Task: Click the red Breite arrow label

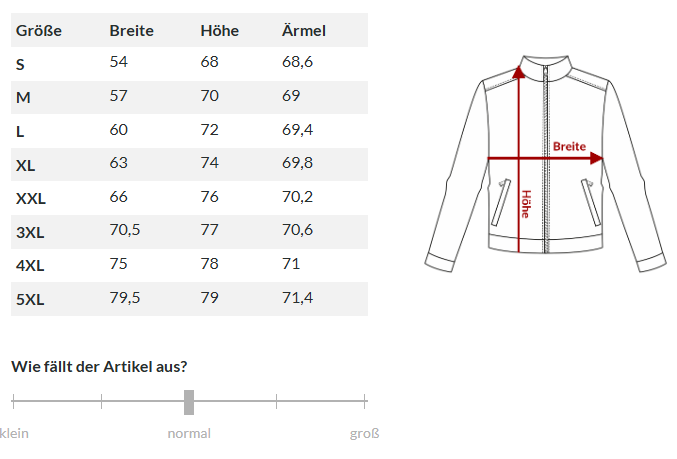Action: [569, 146]
